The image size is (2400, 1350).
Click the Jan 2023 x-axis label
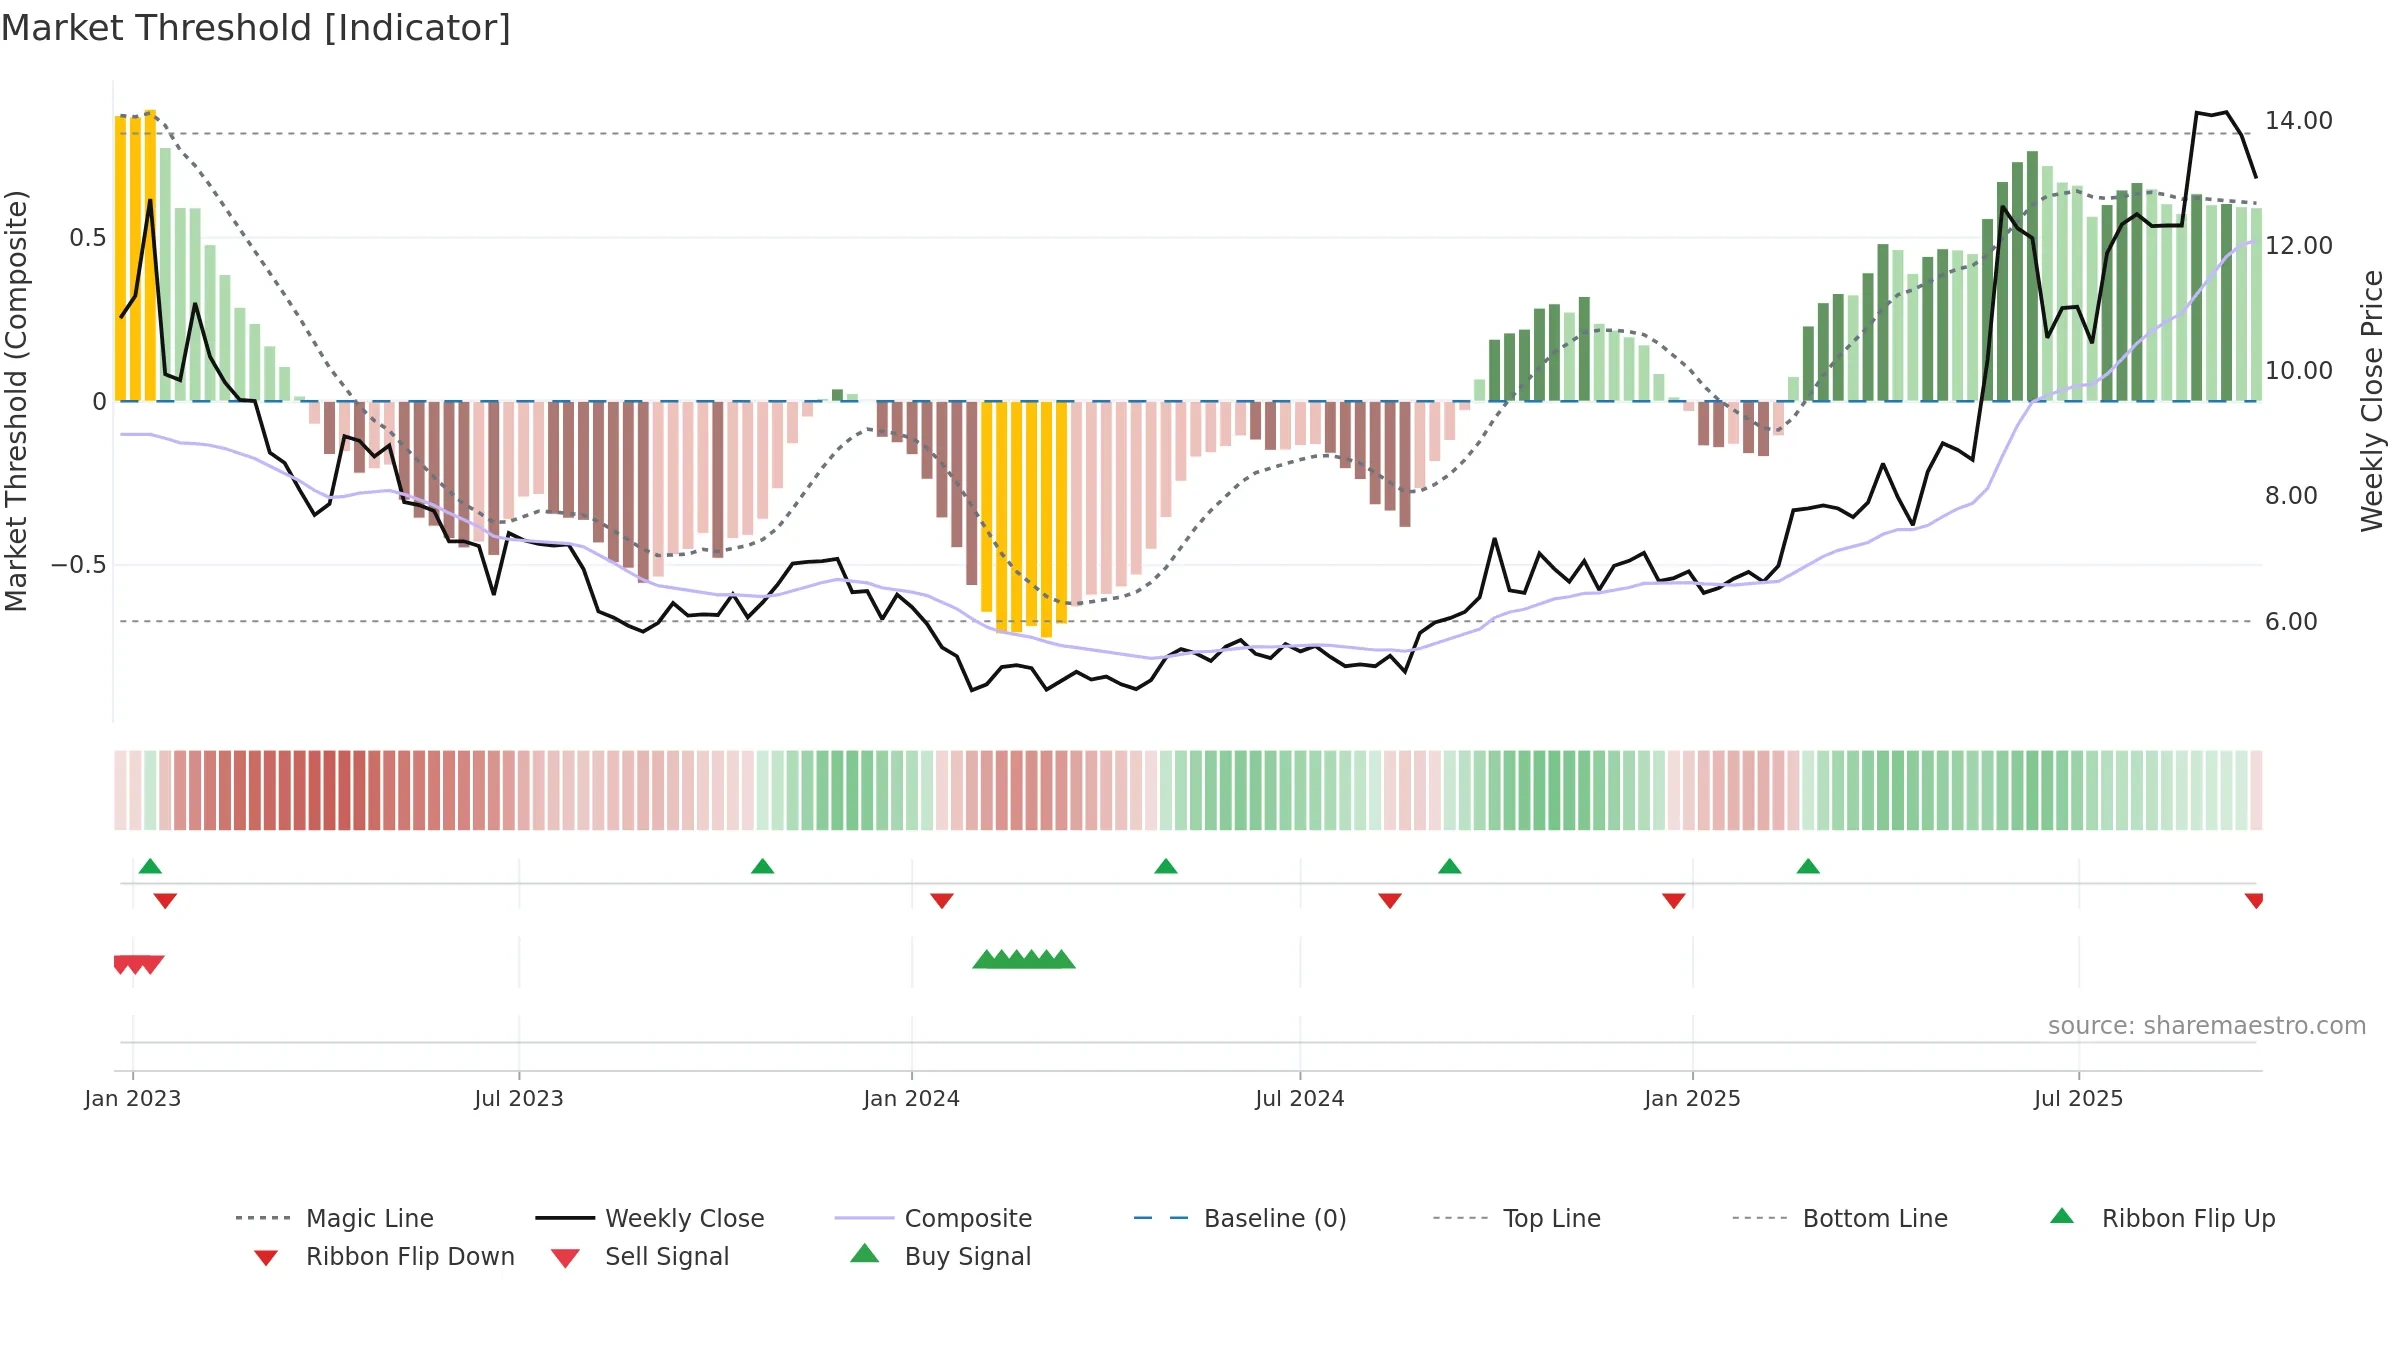(133, 1099)
